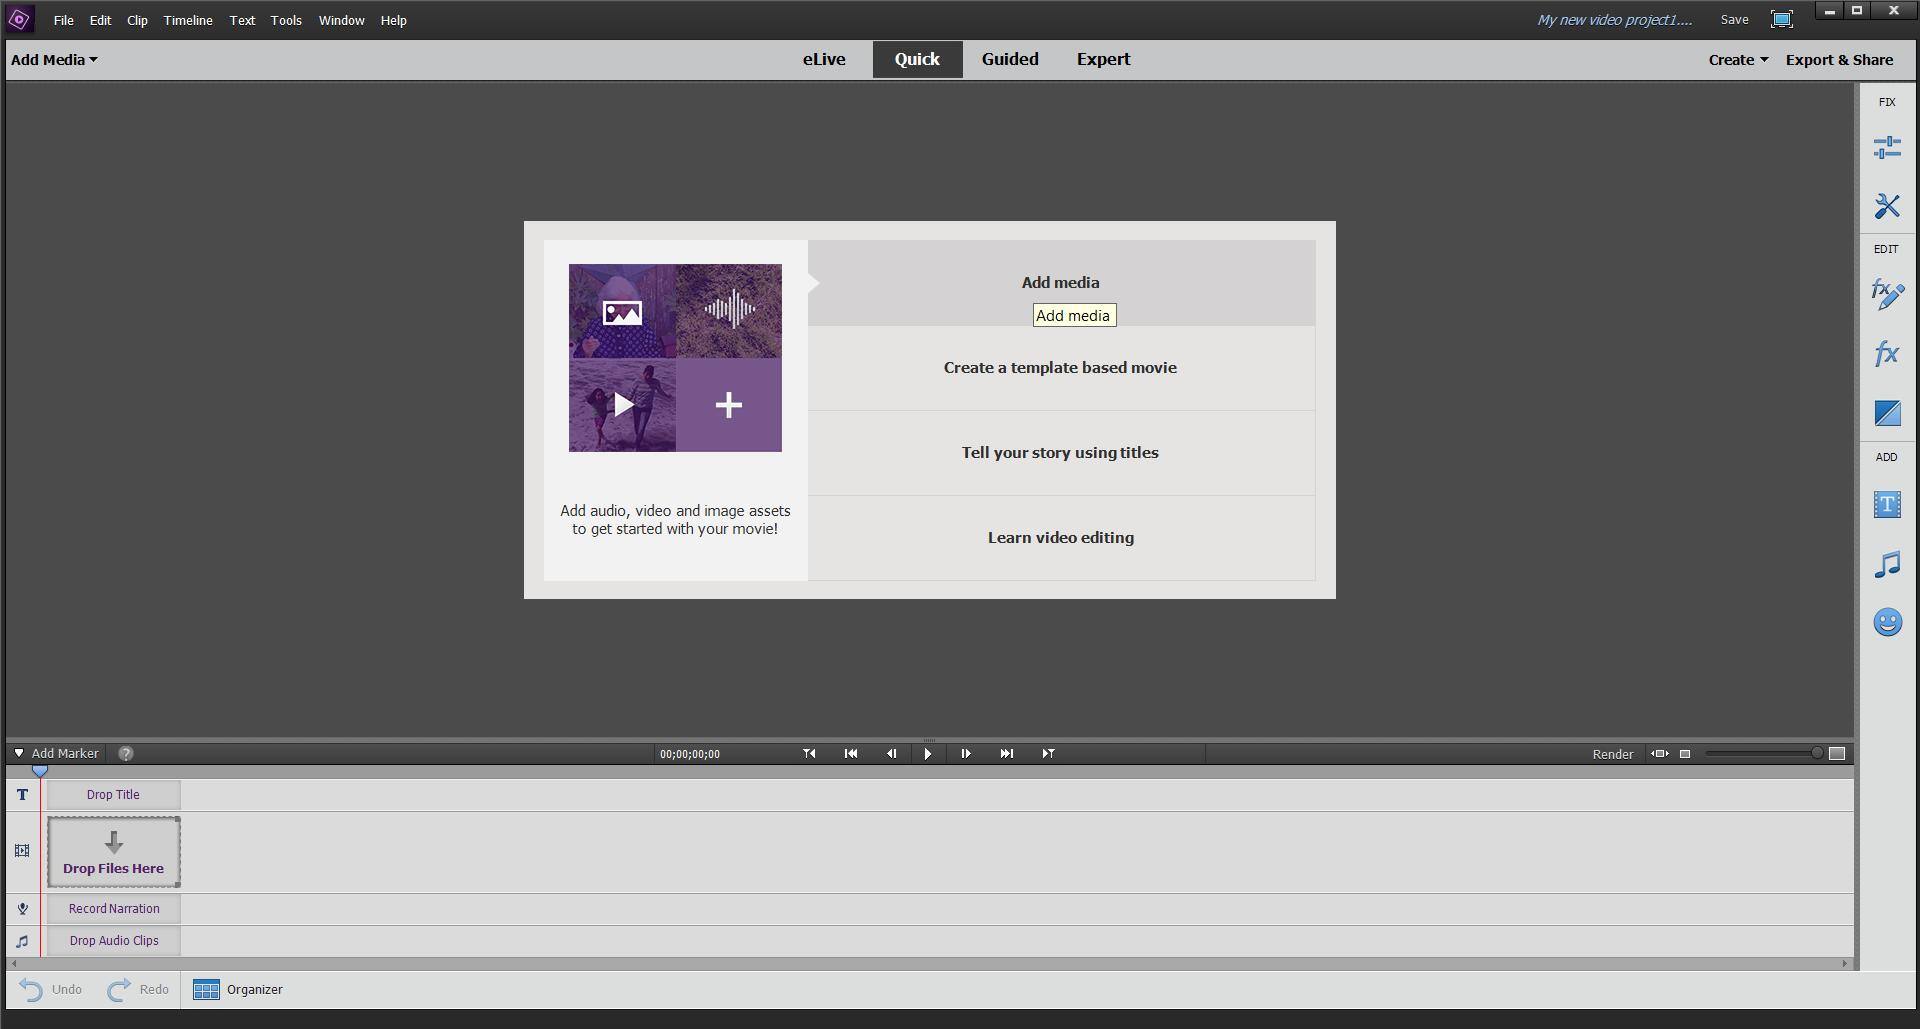The height and width of the screenshot is (1029, 1920).
Task: Expand the Add Media dropdown
Action: pyautogui.click(x=54, y=60)
